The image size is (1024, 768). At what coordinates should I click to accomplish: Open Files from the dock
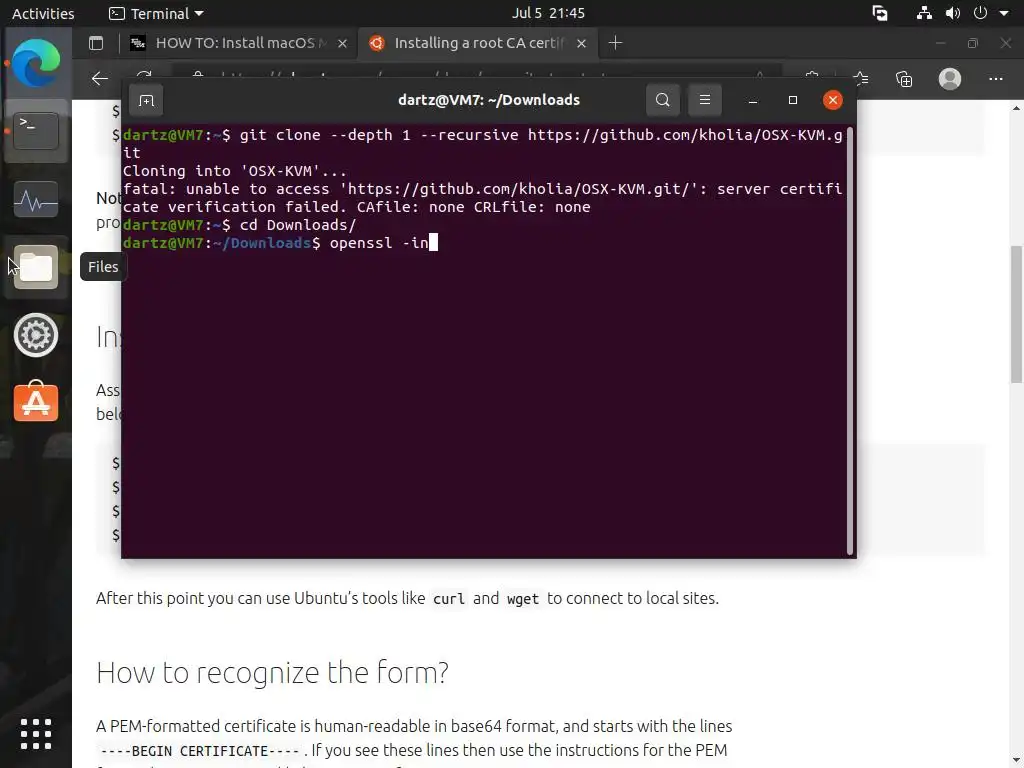click(36, 267)
